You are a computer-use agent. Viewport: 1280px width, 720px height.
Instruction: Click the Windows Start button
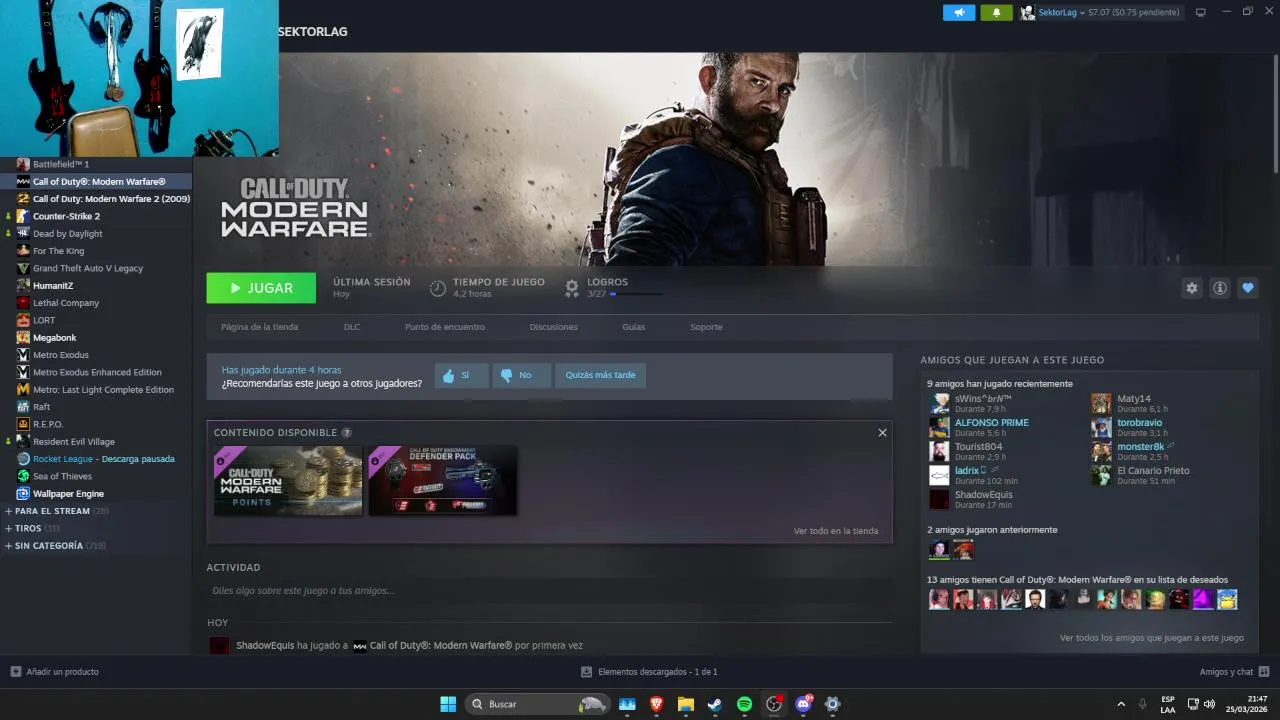coord(448,704)
